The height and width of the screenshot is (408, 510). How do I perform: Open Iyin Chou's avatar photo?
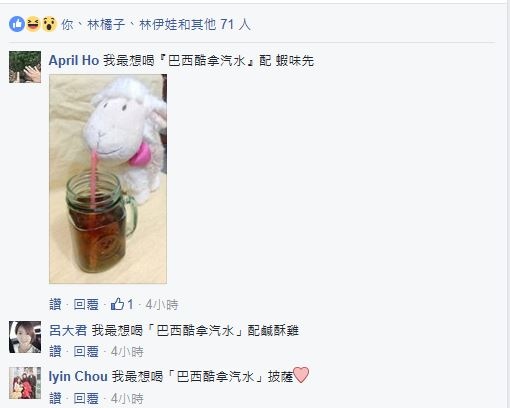pos(25,383)
